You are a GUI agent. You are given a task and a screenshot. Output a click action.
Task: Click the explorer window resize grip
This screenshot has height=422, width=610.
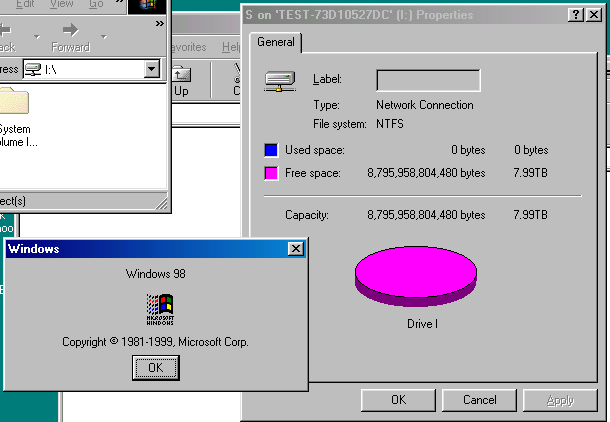click(x=162, y=204)
